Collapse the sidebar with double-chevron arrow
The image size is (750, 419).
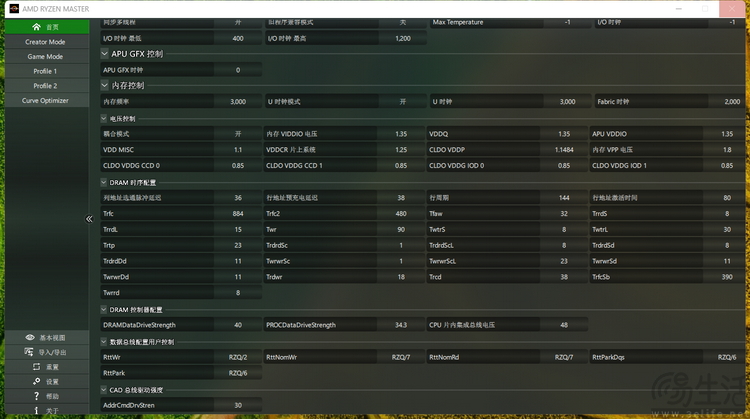pyautogui.click(x=89, y=219)
